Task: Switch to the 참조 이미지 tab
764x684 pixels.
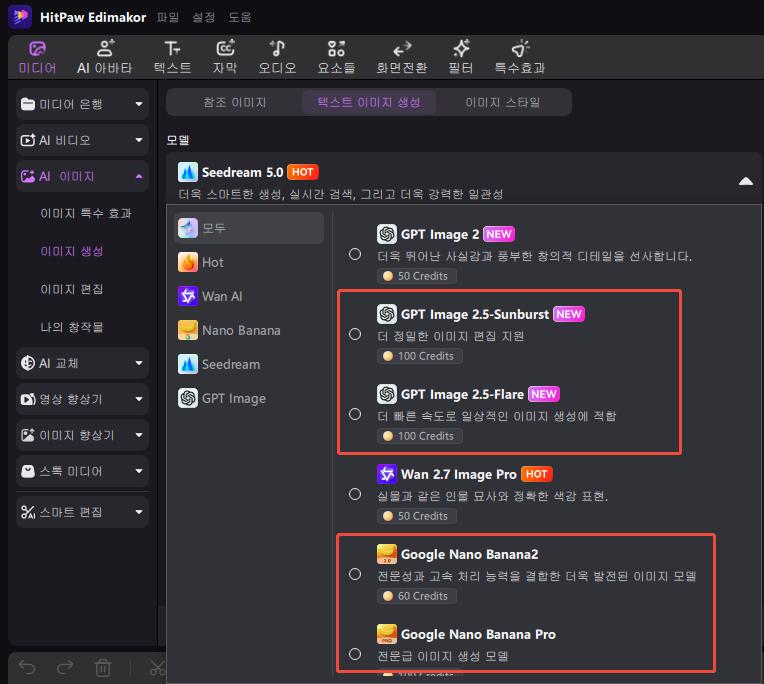Action: click(235, 102)
